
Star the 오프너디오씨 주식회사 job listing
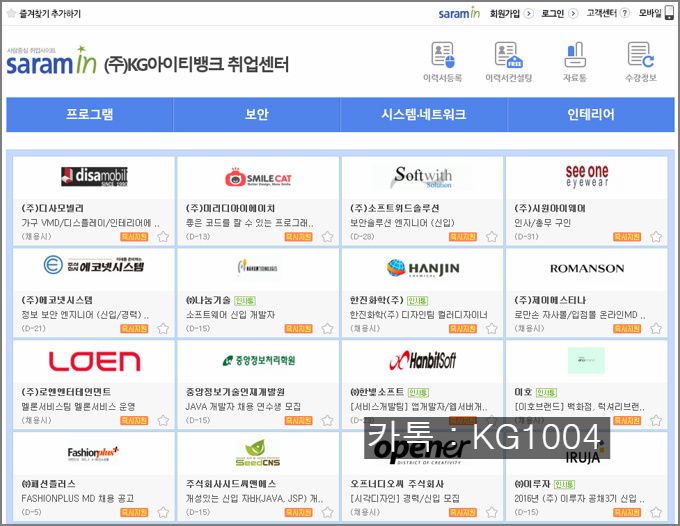491,513
